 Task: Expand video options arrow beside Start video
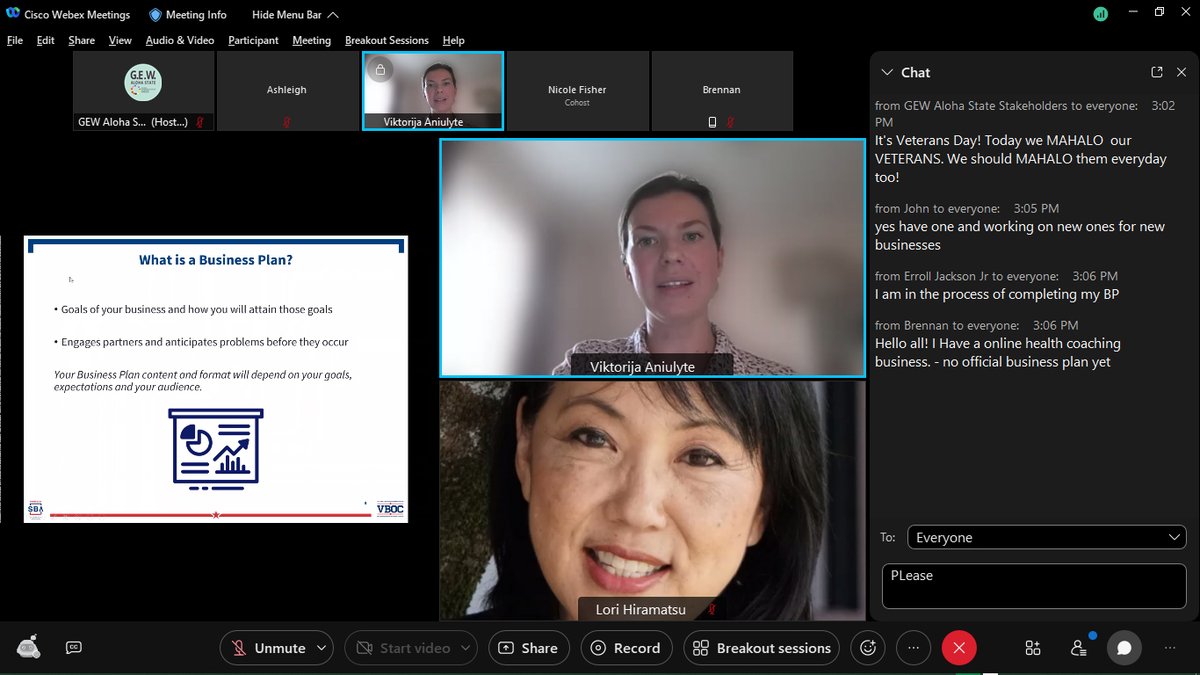point(465,648)
